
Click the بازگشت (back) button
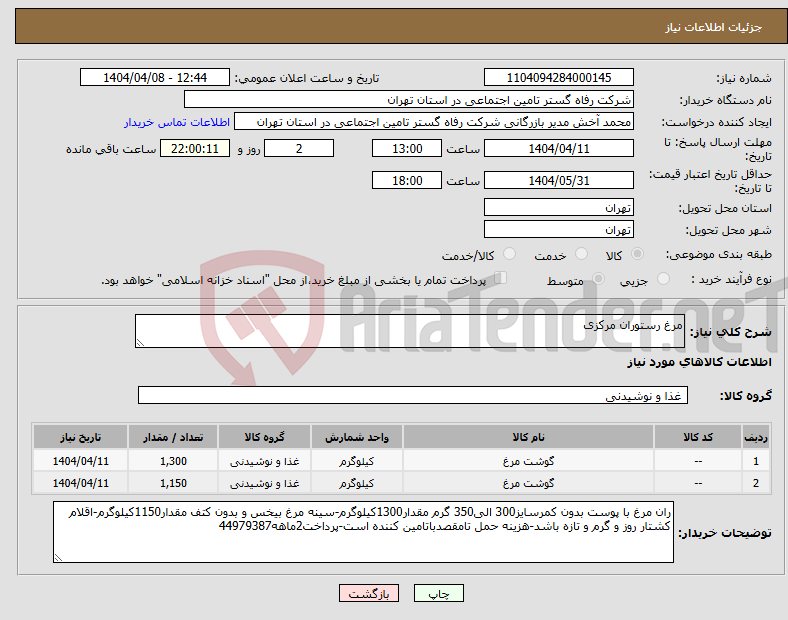pyautogui.click(x=369, y=593)
